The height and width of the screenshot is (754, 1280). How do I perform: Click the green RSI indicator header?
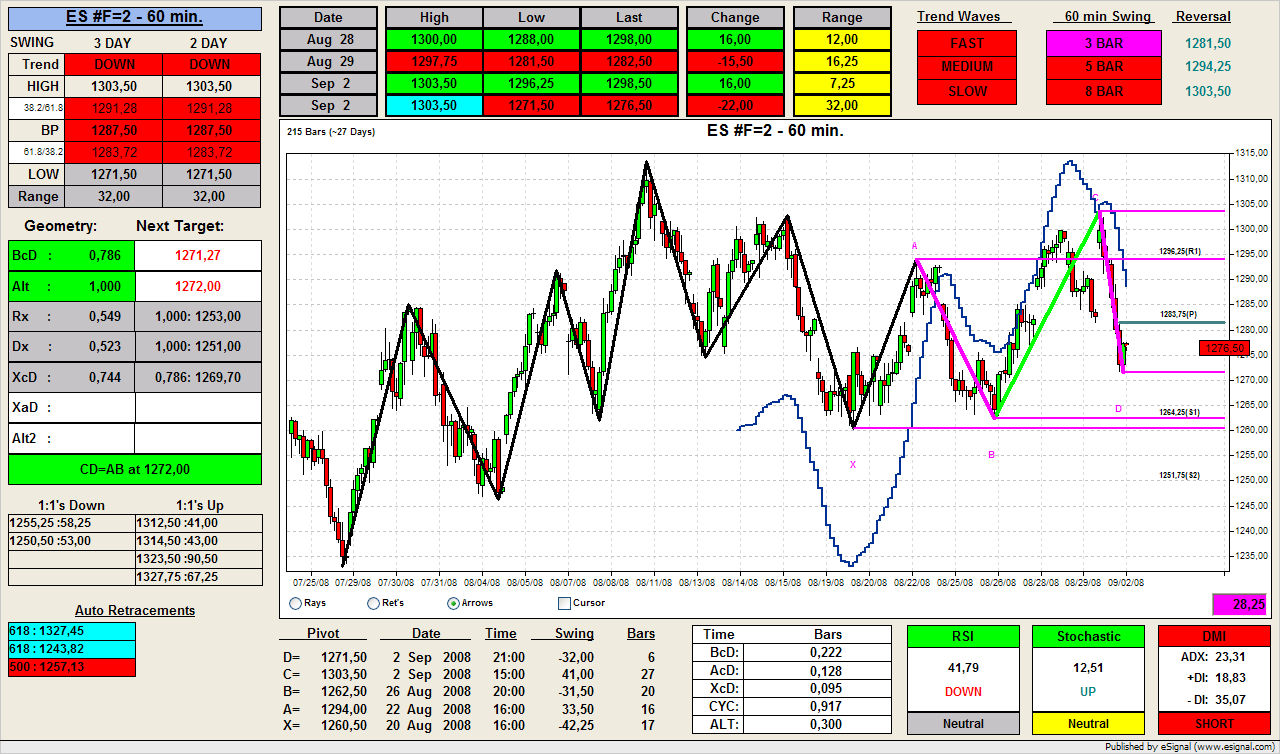pos(962,636)
